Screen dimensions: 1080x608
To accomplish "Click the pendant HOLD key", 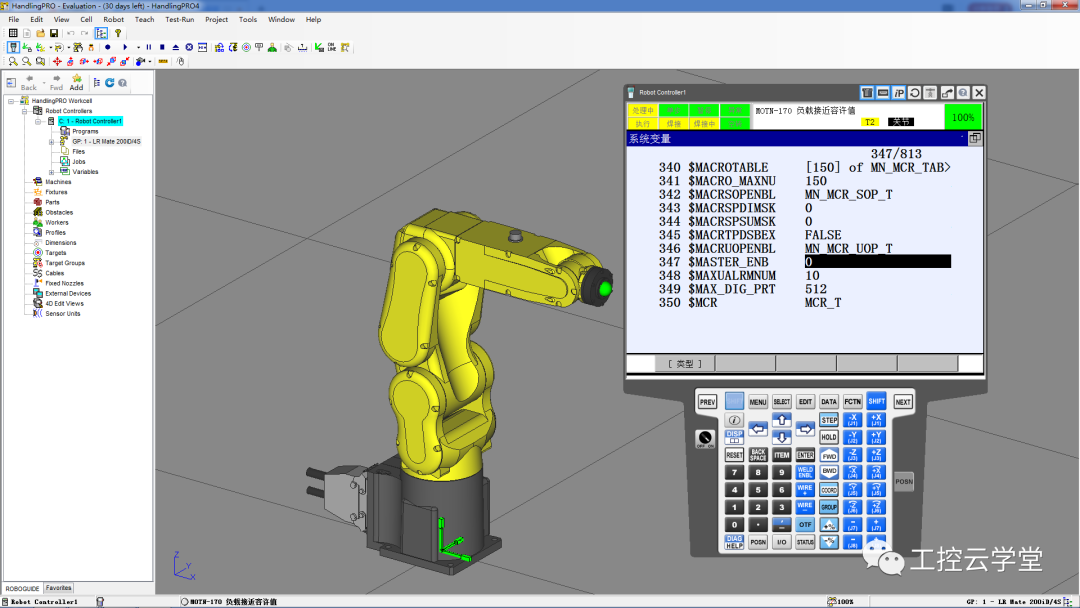I will coord(829,437).
